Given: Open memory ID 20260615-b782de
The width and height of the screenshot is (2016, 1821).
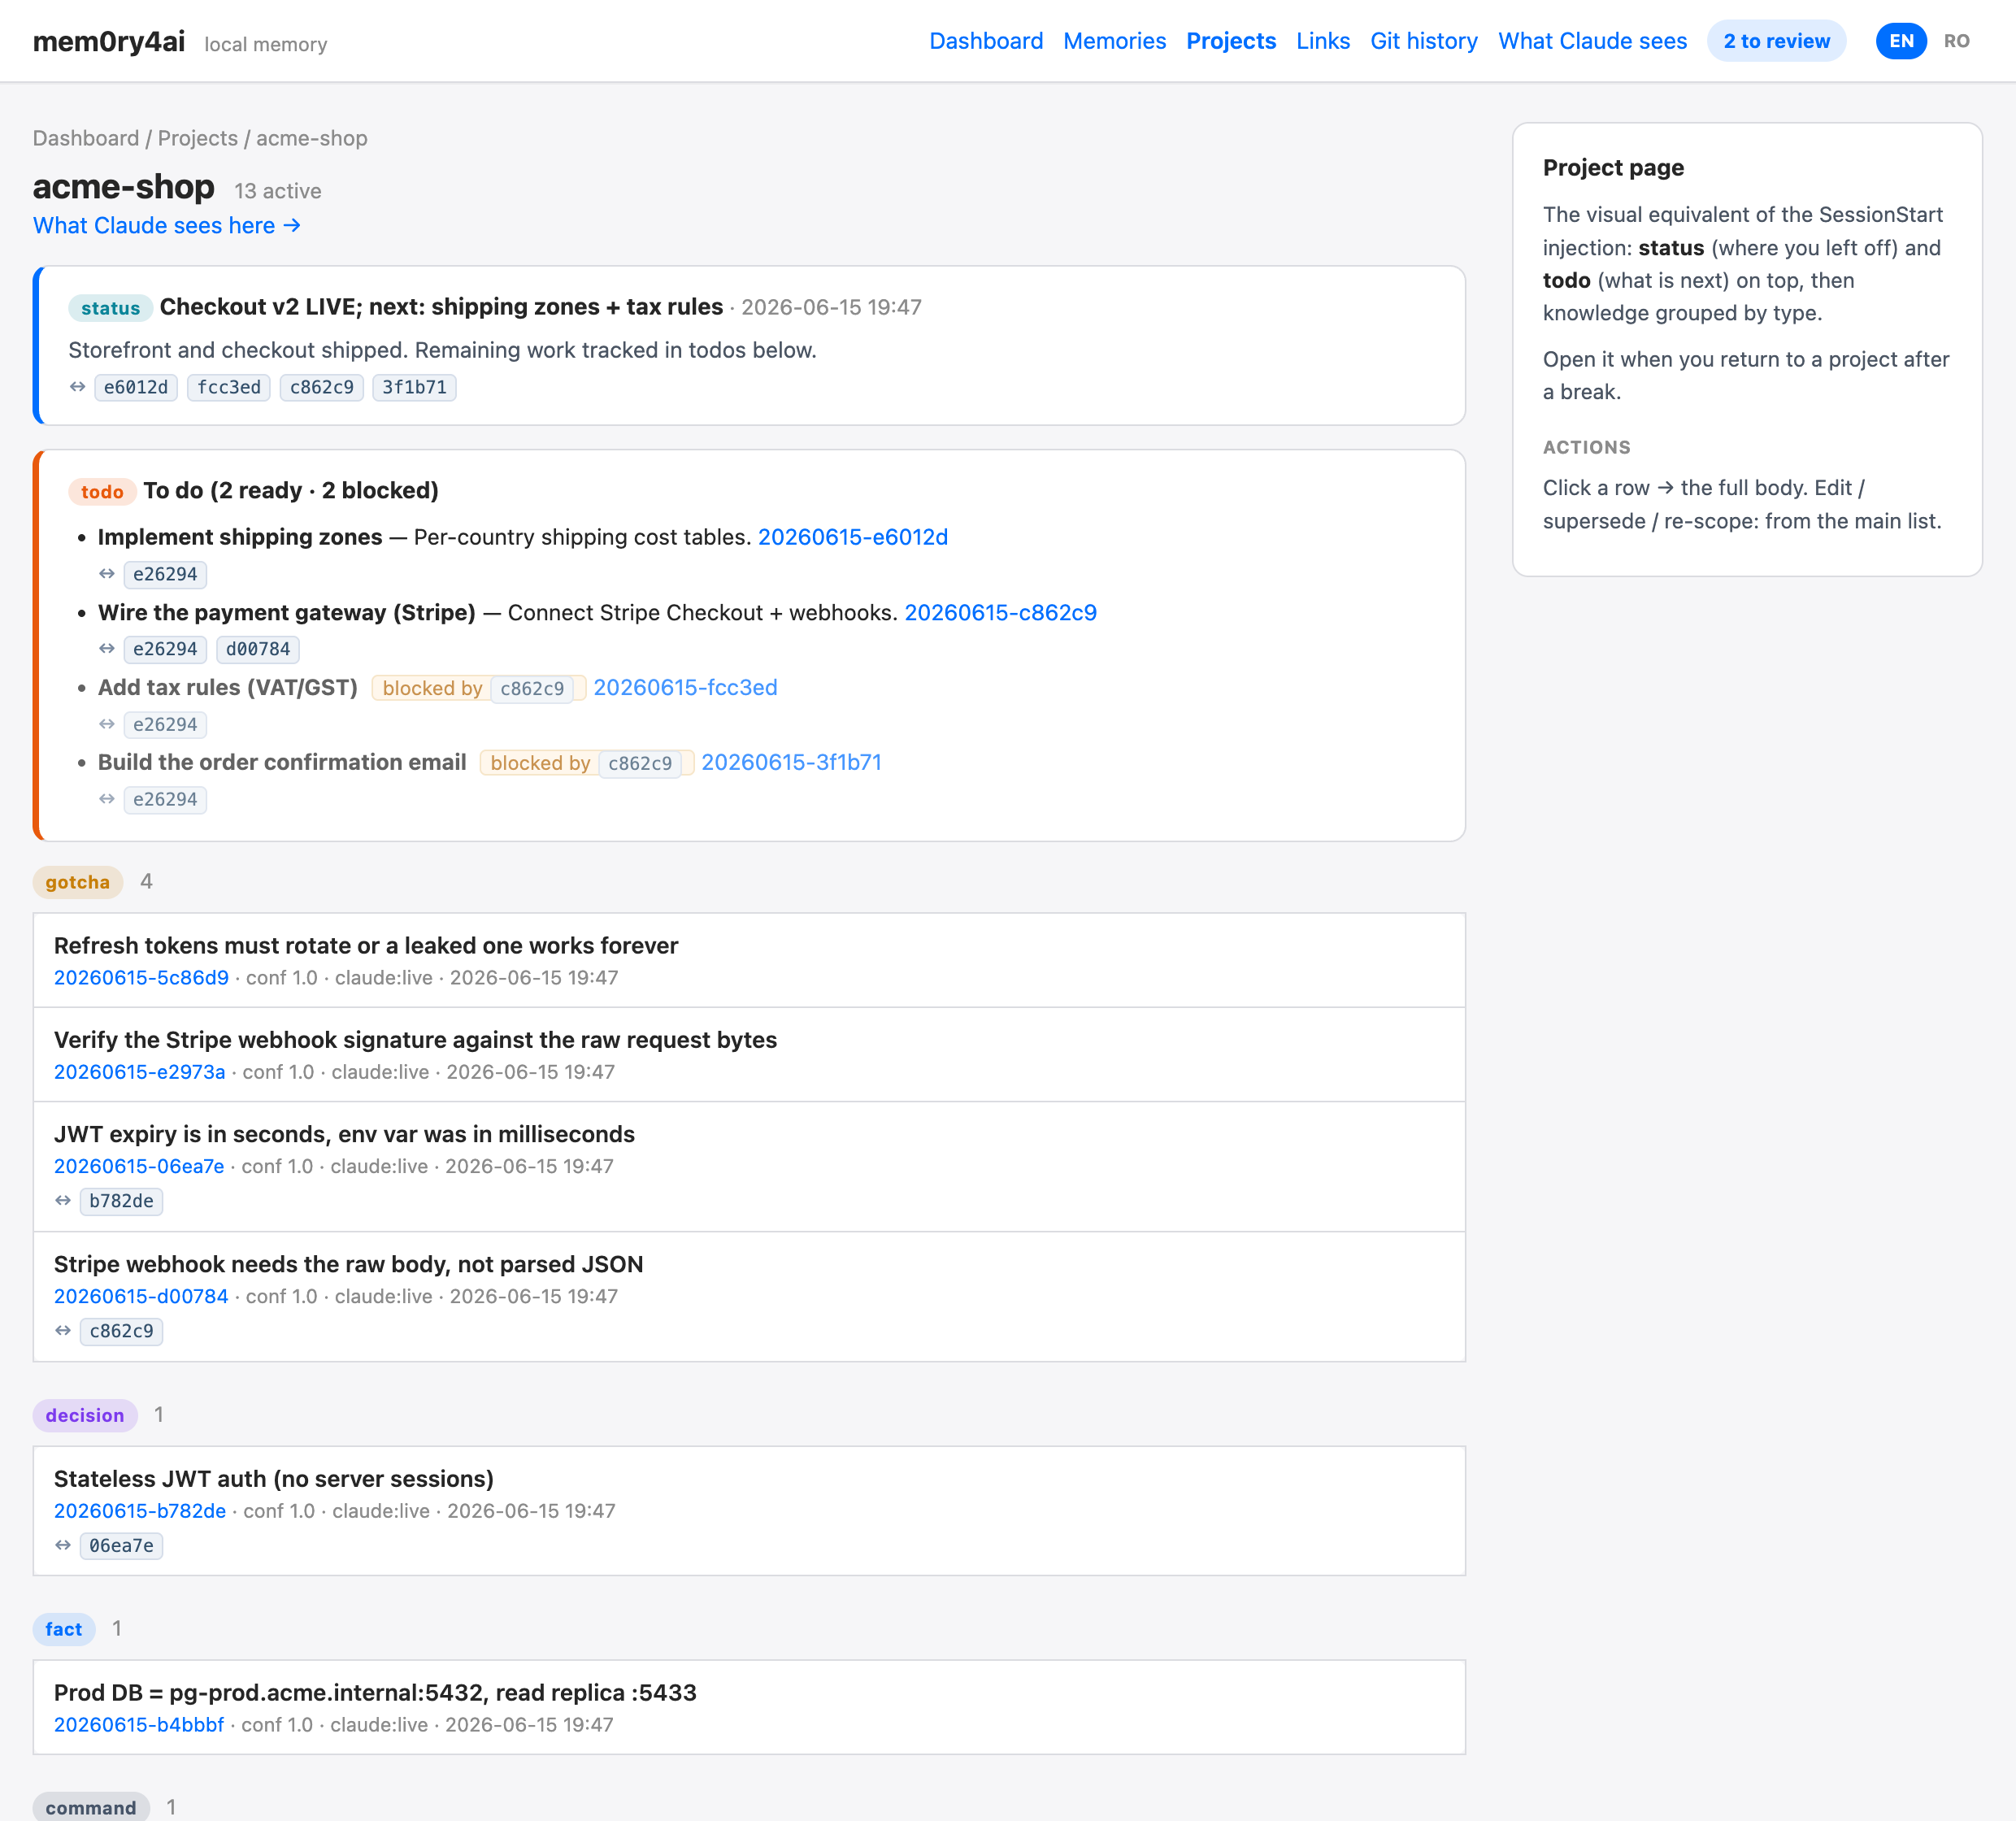Looking at the screenshot, I should (140, 1511).
